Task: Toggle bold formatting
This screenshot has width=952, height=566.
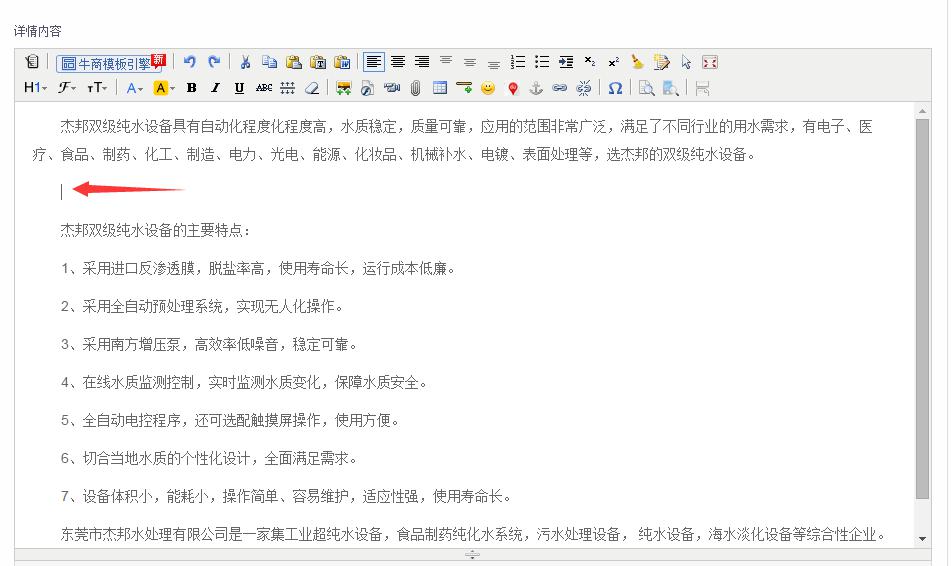Action: coord(191,88)
